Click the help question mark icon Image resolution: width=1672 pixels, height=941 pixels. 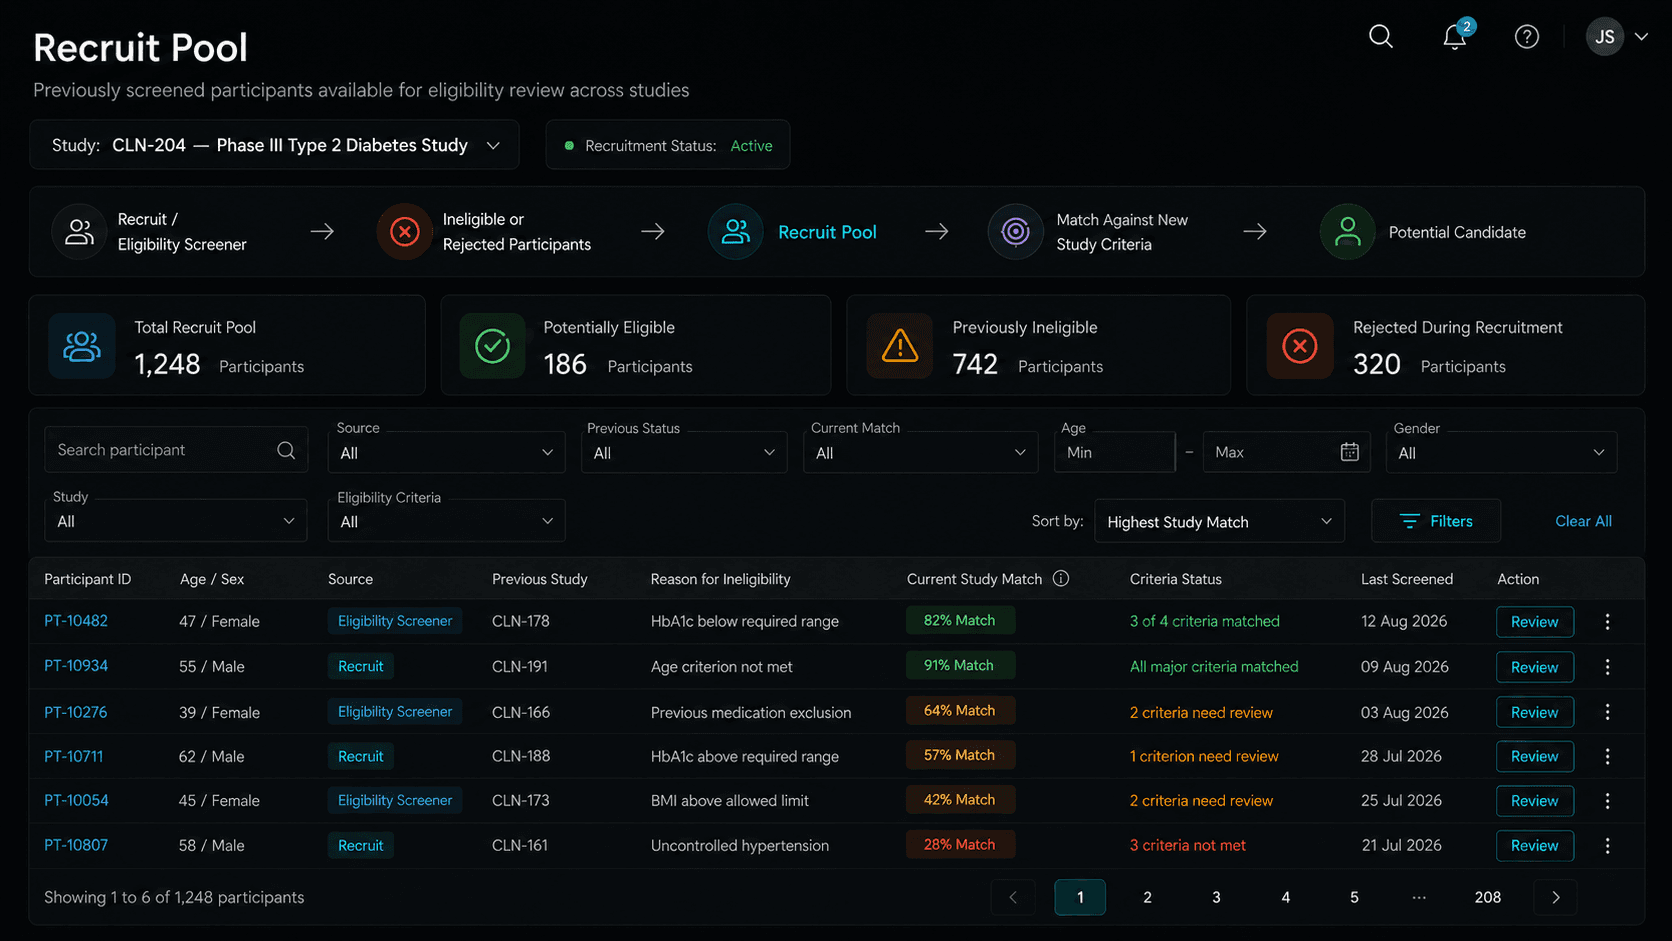coord(1527,37)
